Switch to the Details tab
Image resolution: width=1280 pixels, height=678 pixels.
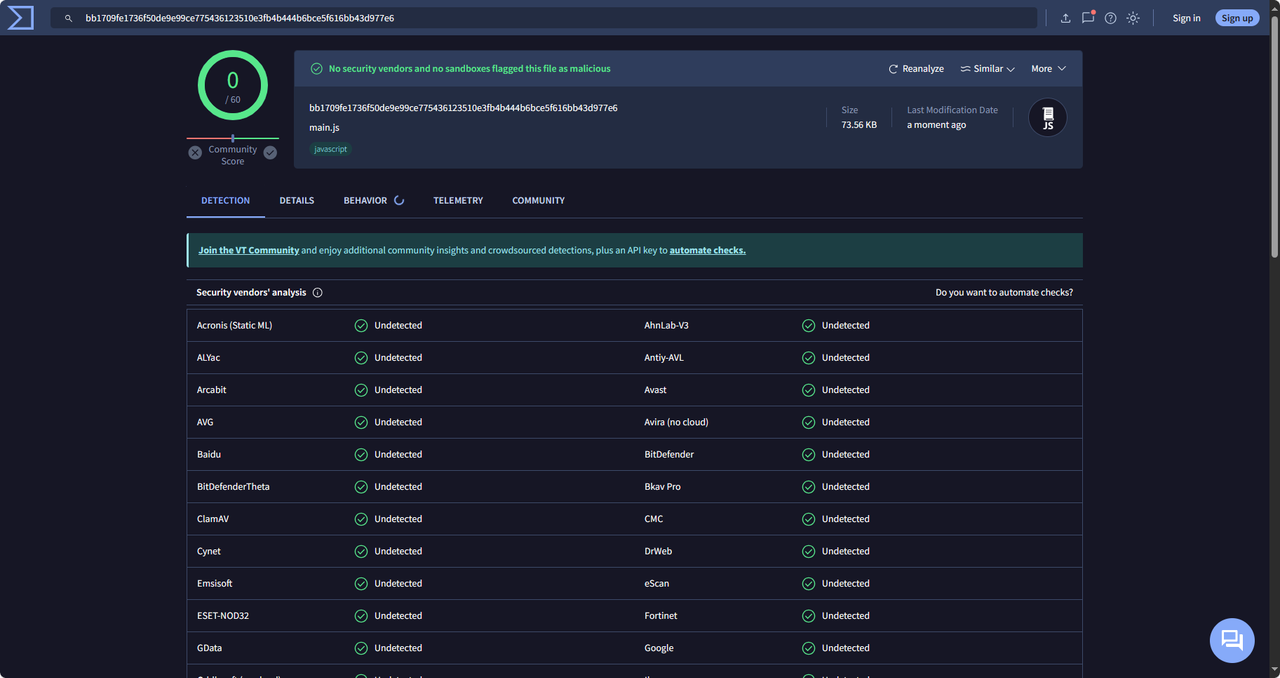coord(297,201)
